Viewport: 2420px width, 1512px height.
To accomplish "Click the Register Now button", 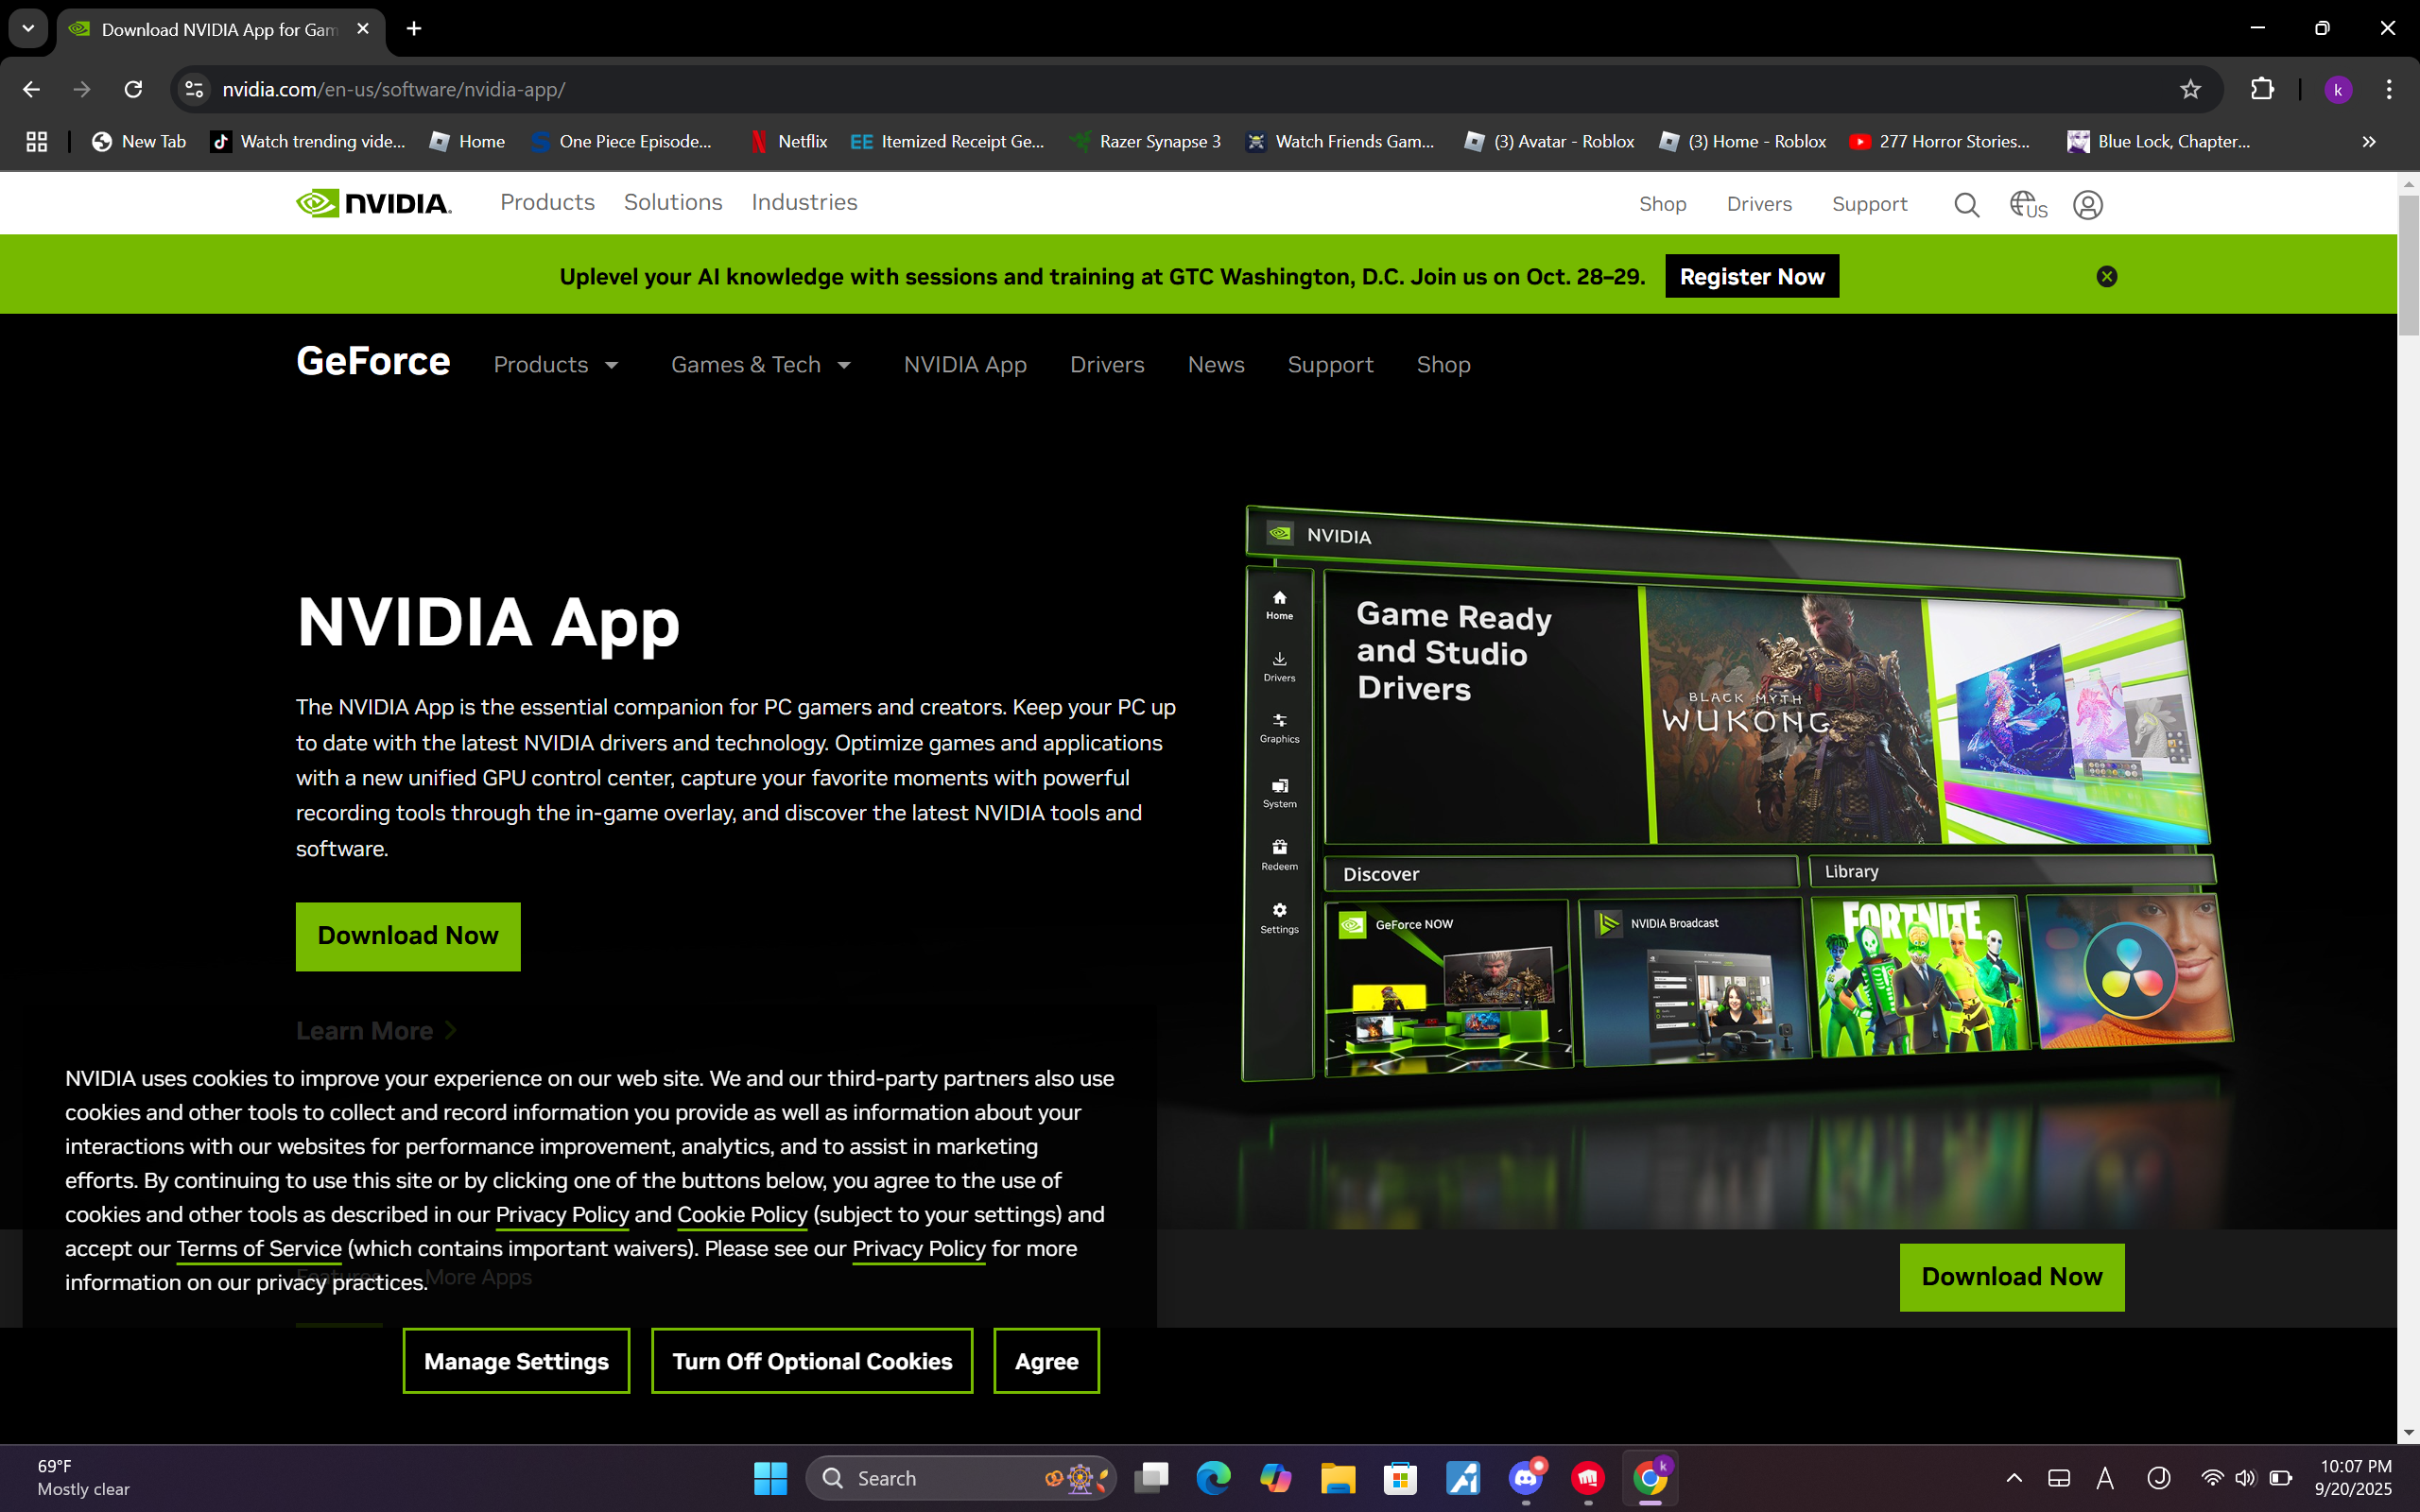I will pyautogui.click(x=1751, y=277).
